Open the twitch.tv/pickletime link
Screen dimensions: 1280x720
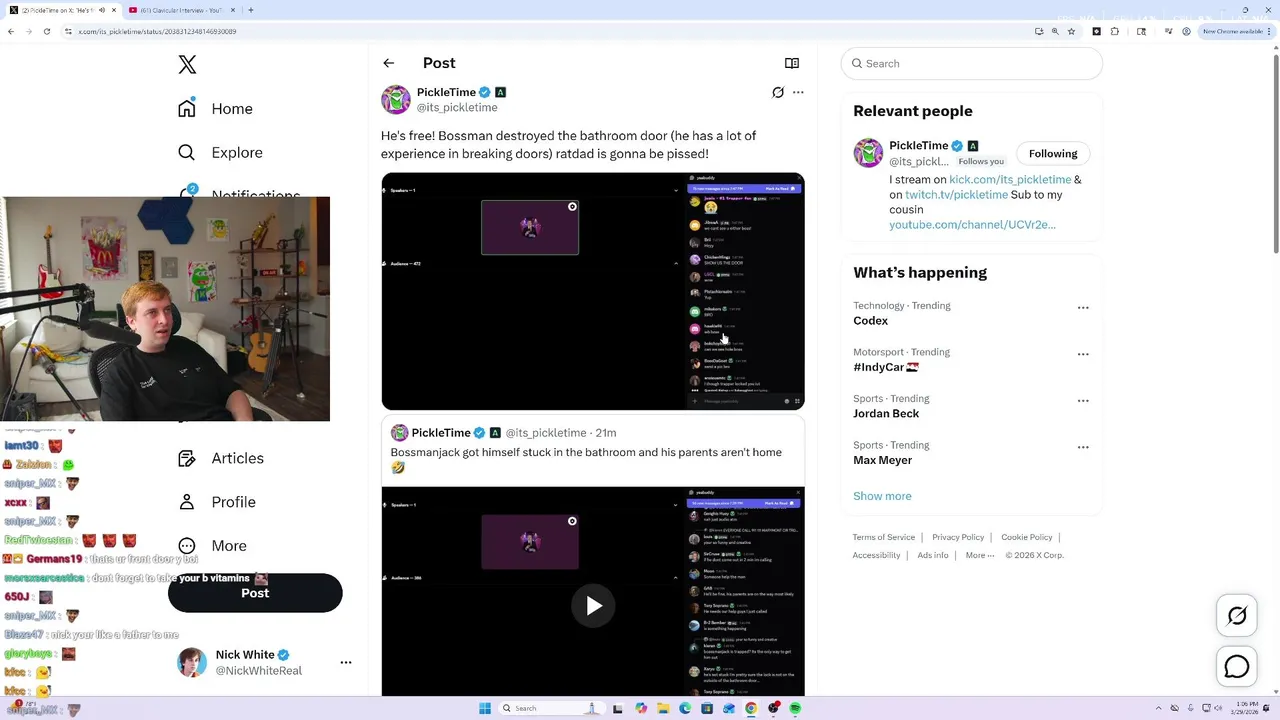pos(956,195)
